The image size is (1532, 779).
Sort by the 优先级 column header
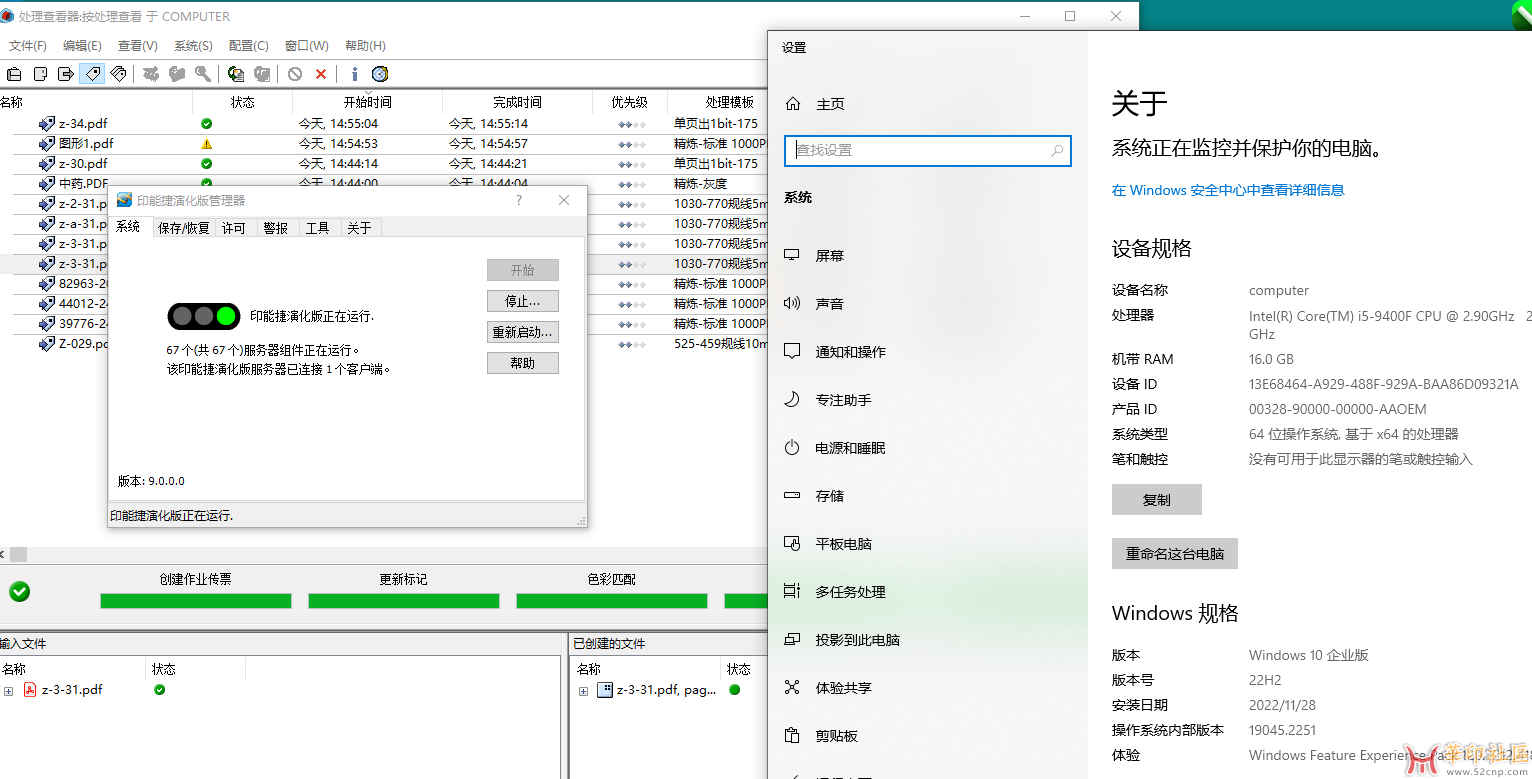click(x=630, y=102)
